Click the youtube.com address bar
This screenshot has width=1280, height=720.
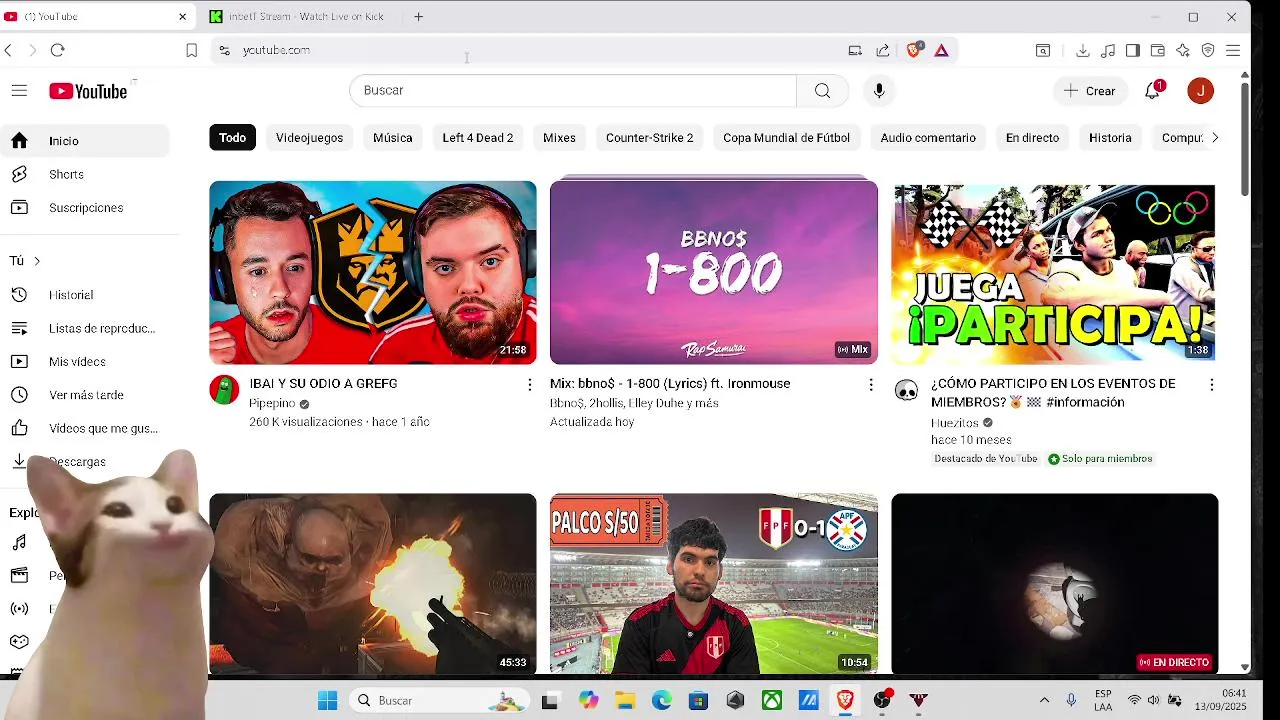530,50
